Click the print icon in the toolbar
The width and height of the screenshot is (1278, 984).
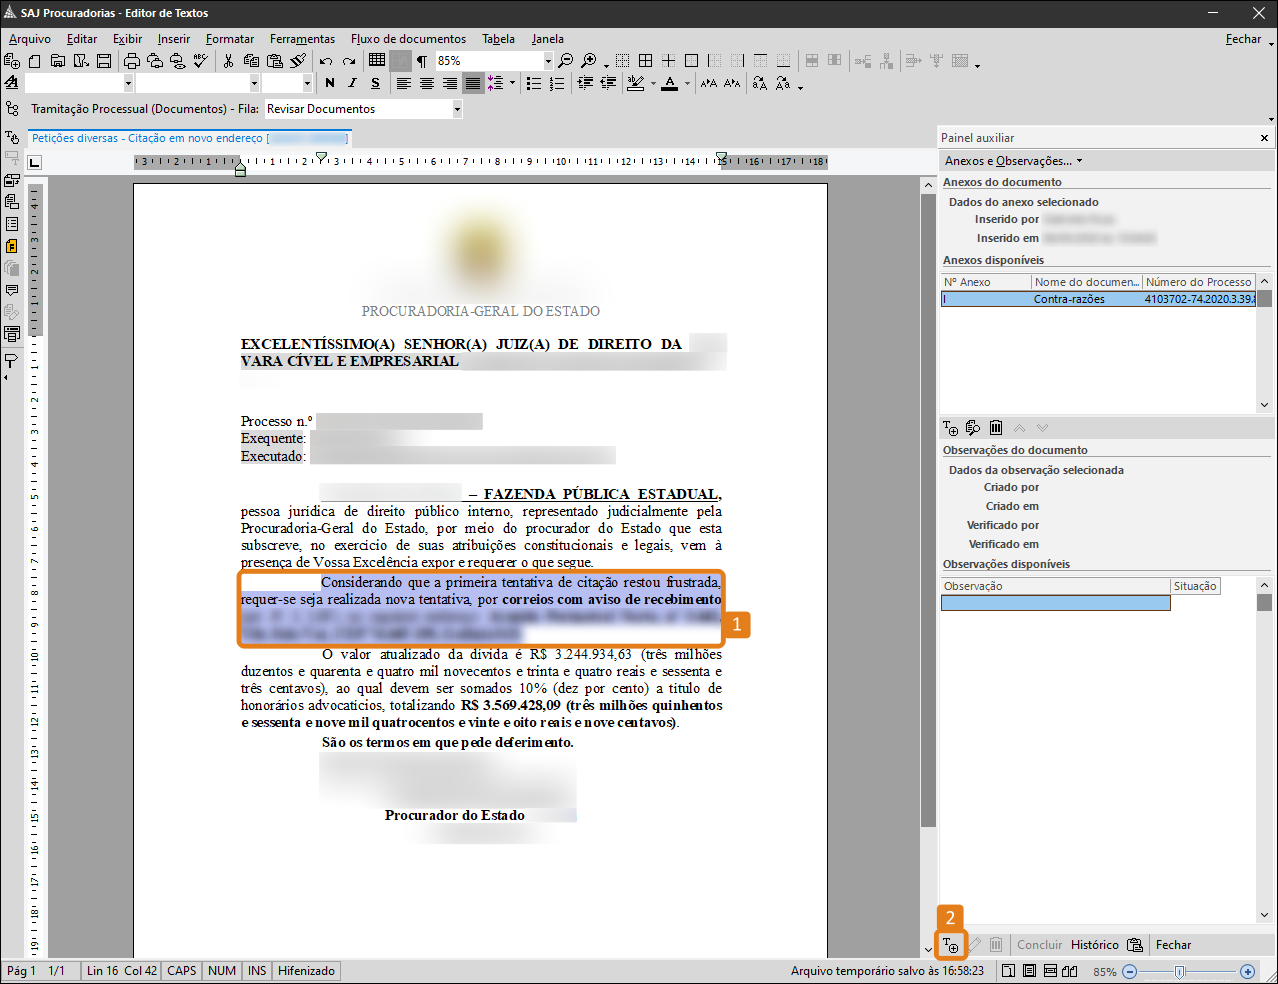coord(132,61)
